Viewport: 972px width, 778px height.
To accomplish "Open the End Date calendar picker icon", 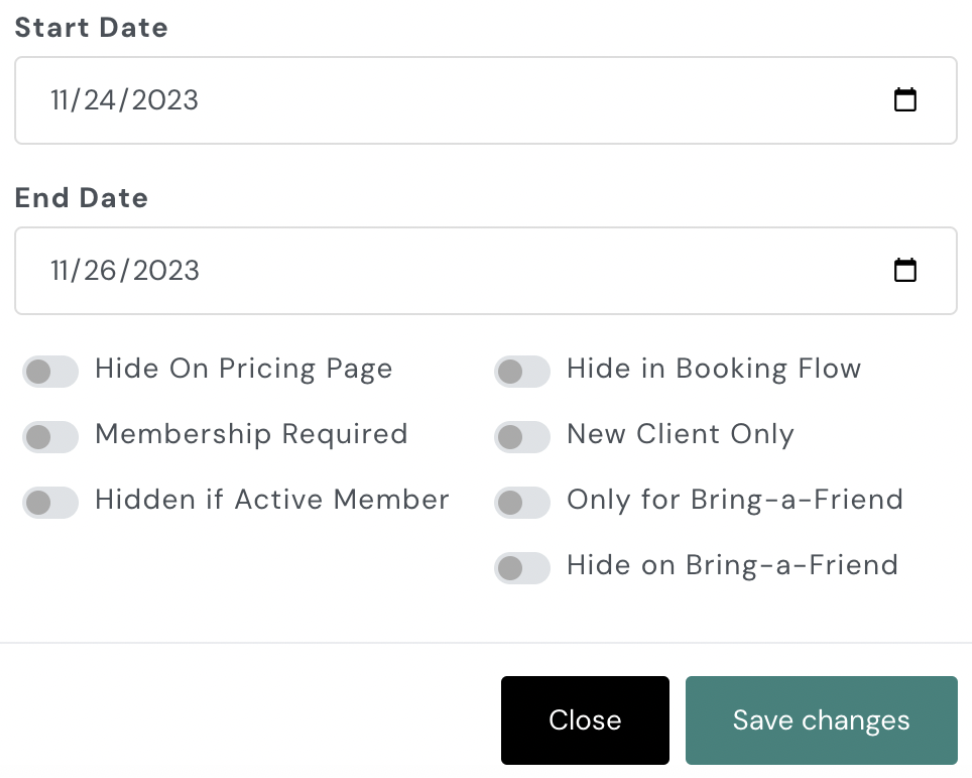I will click(905, 270).
